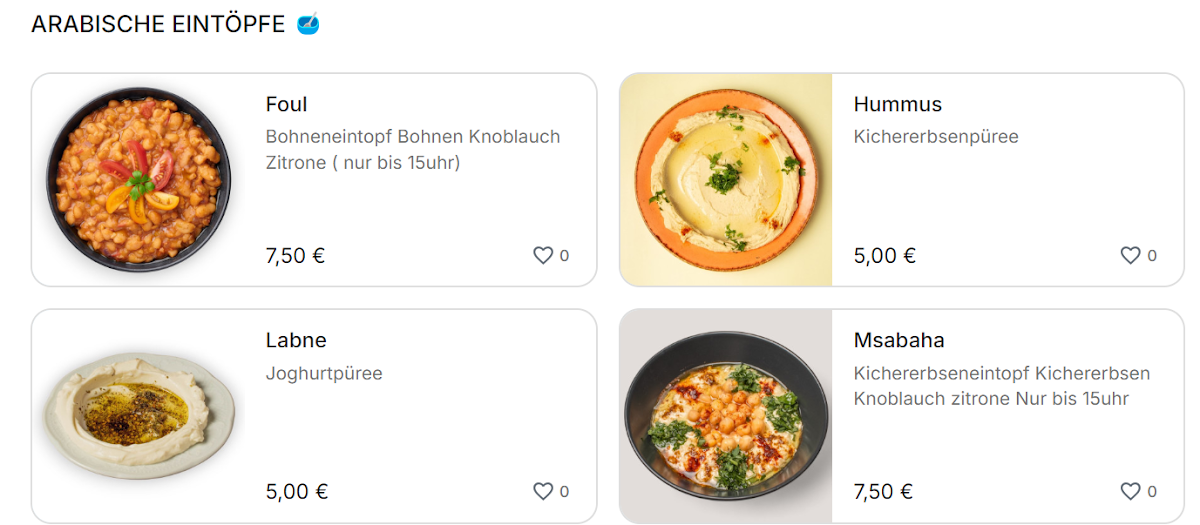Tap the heart icon on Labne card
The width and height of the screenshot is (1200, 525).
pos(543,492)
